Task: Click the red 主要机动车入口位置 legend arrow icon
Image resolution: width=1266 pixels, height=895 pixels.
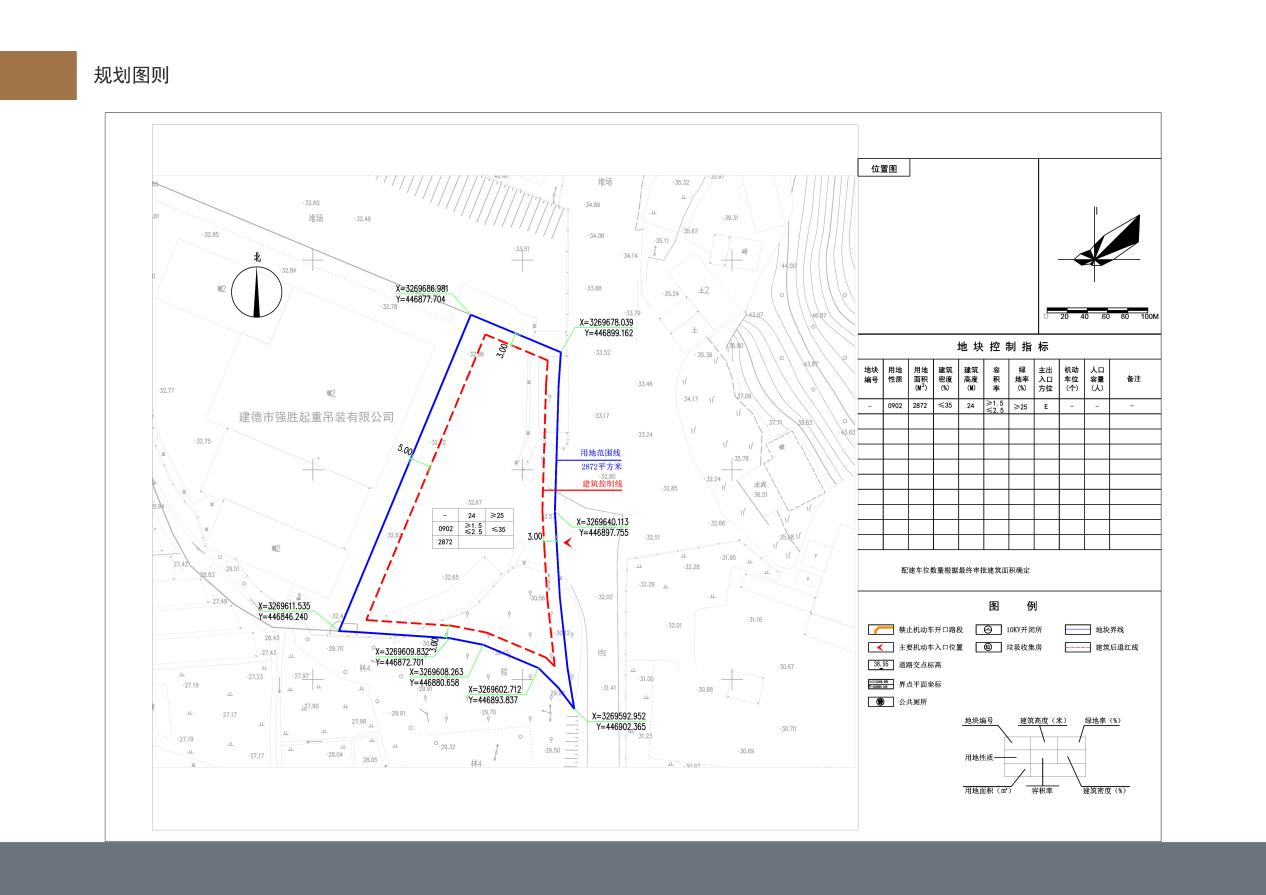Action: click(880, 647)
